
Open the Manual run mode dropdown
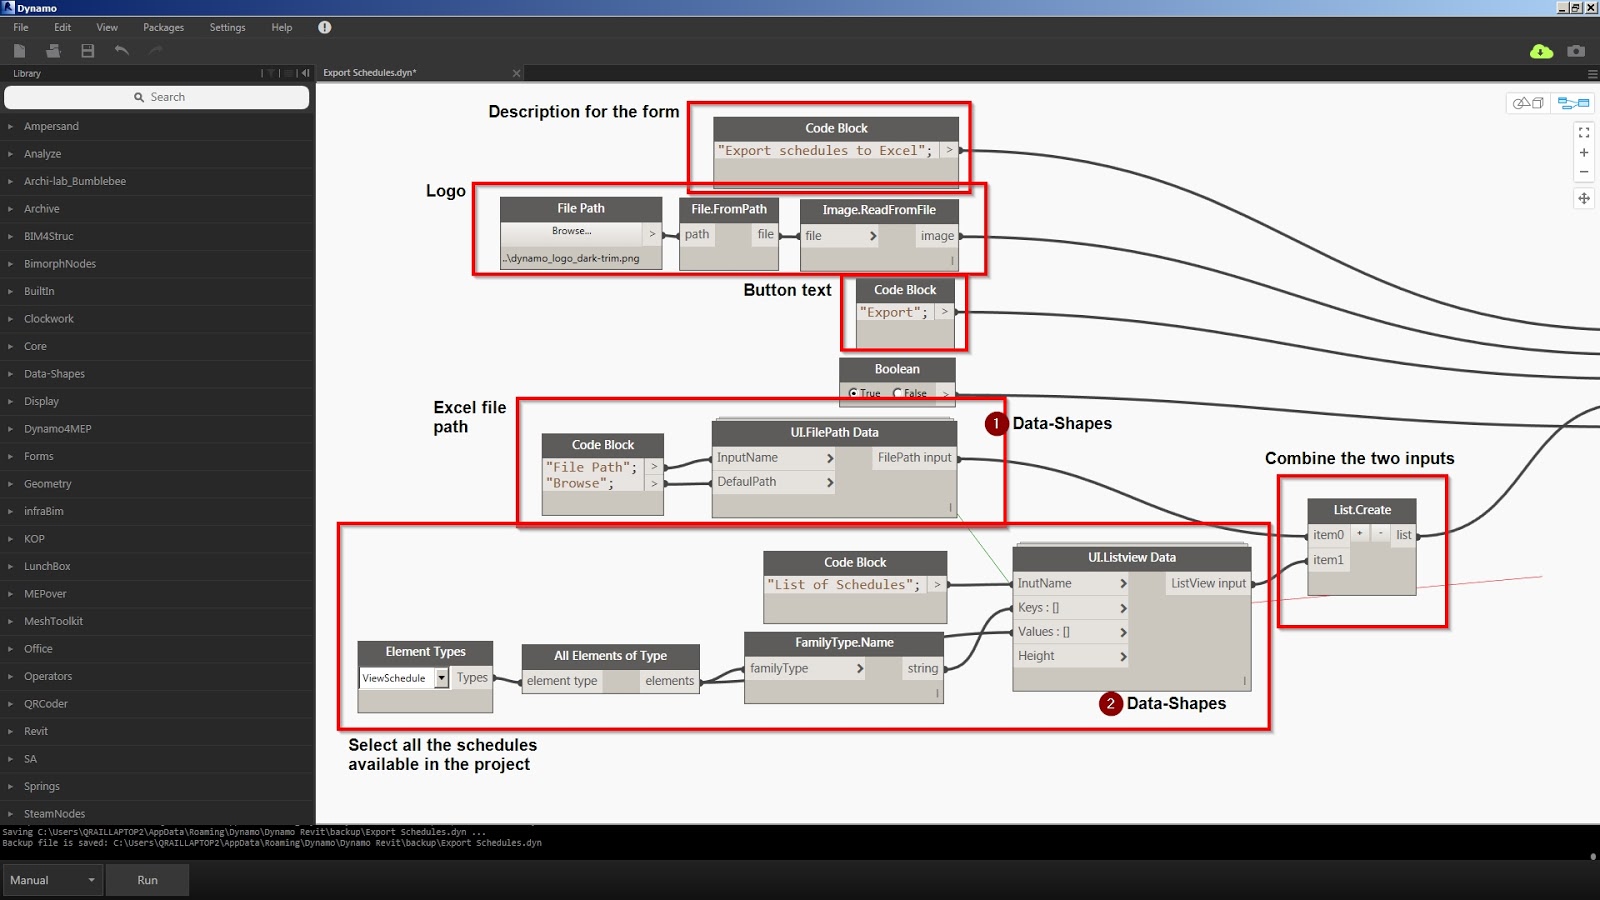point(52,880)
